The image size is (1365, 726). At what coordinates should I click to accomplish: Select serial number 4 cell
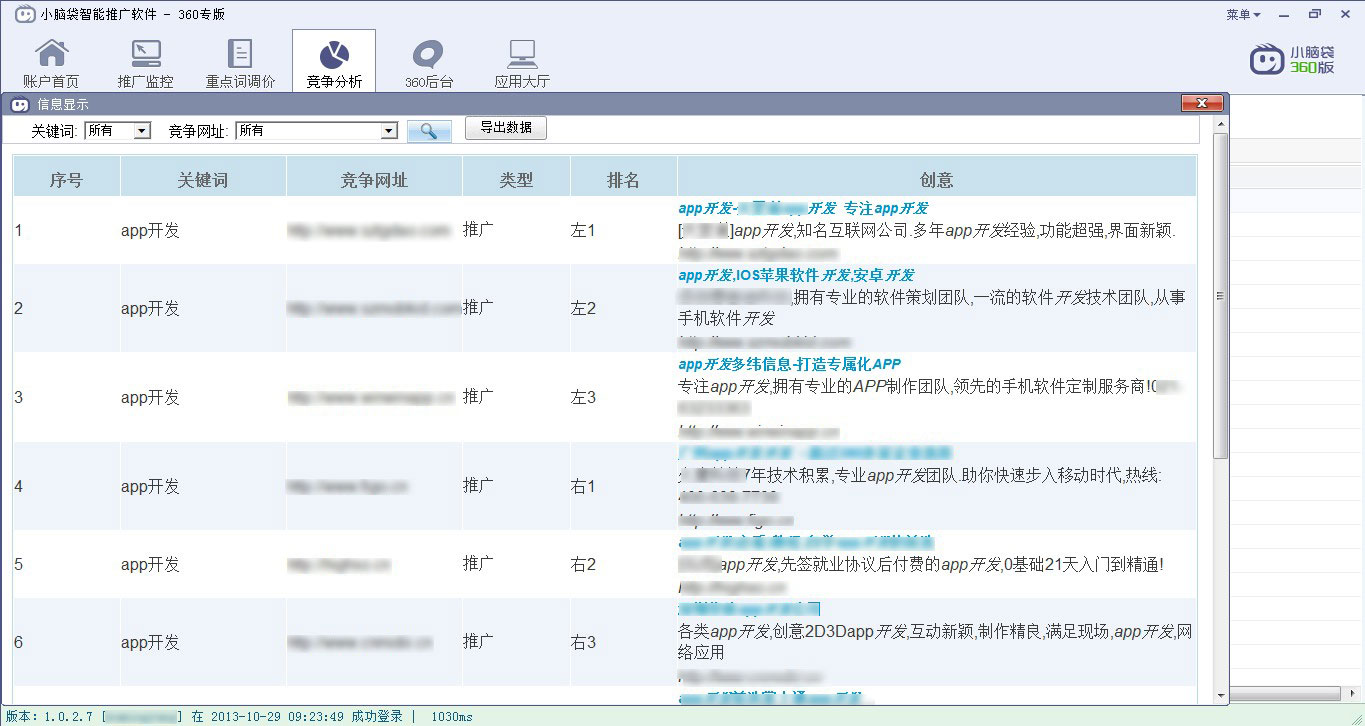(66, 486)
